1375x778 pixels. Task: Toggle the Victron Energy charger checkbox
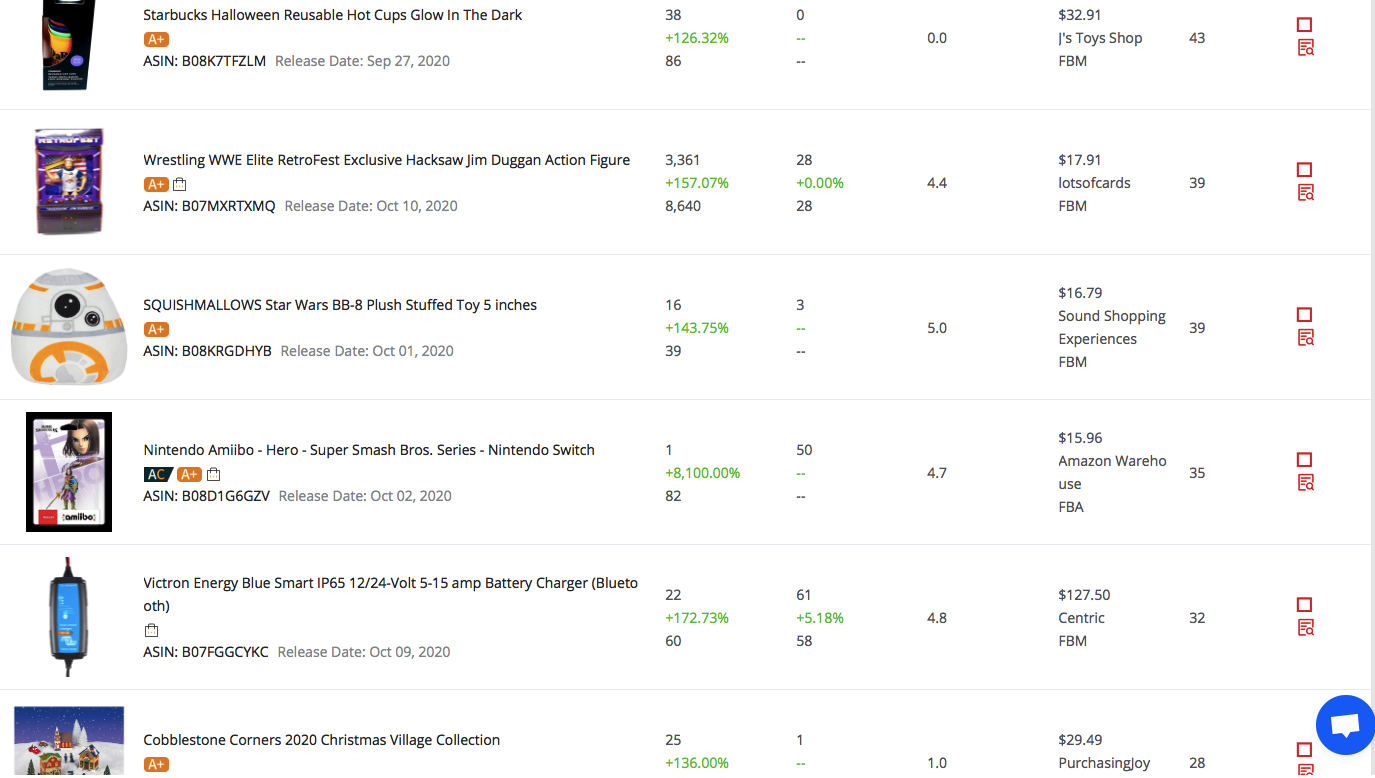click(1304, 605)
